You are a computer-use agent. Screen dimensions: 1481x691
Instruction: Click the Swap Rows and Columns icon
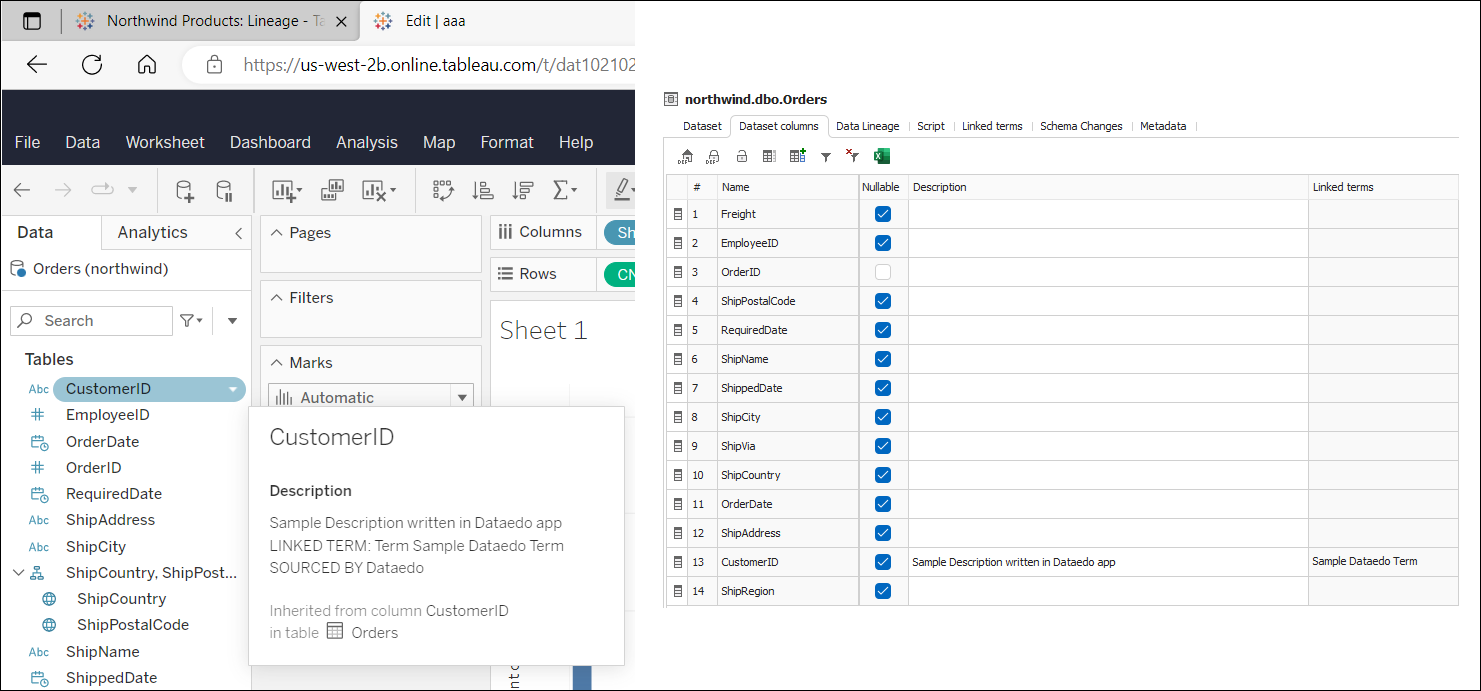coord(443,190)
